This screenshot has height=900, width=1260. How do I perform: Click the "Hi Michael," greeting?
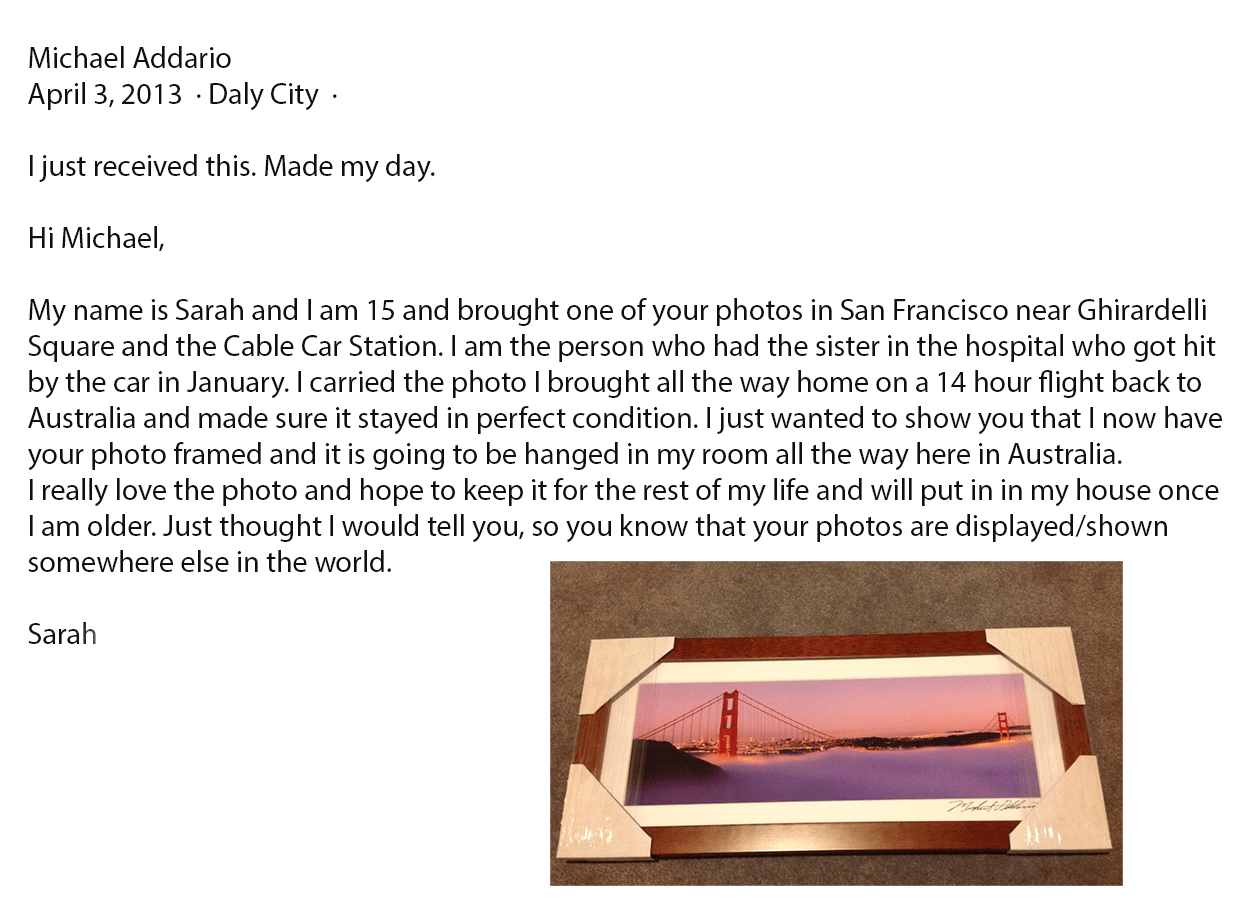tap(96, 238)
